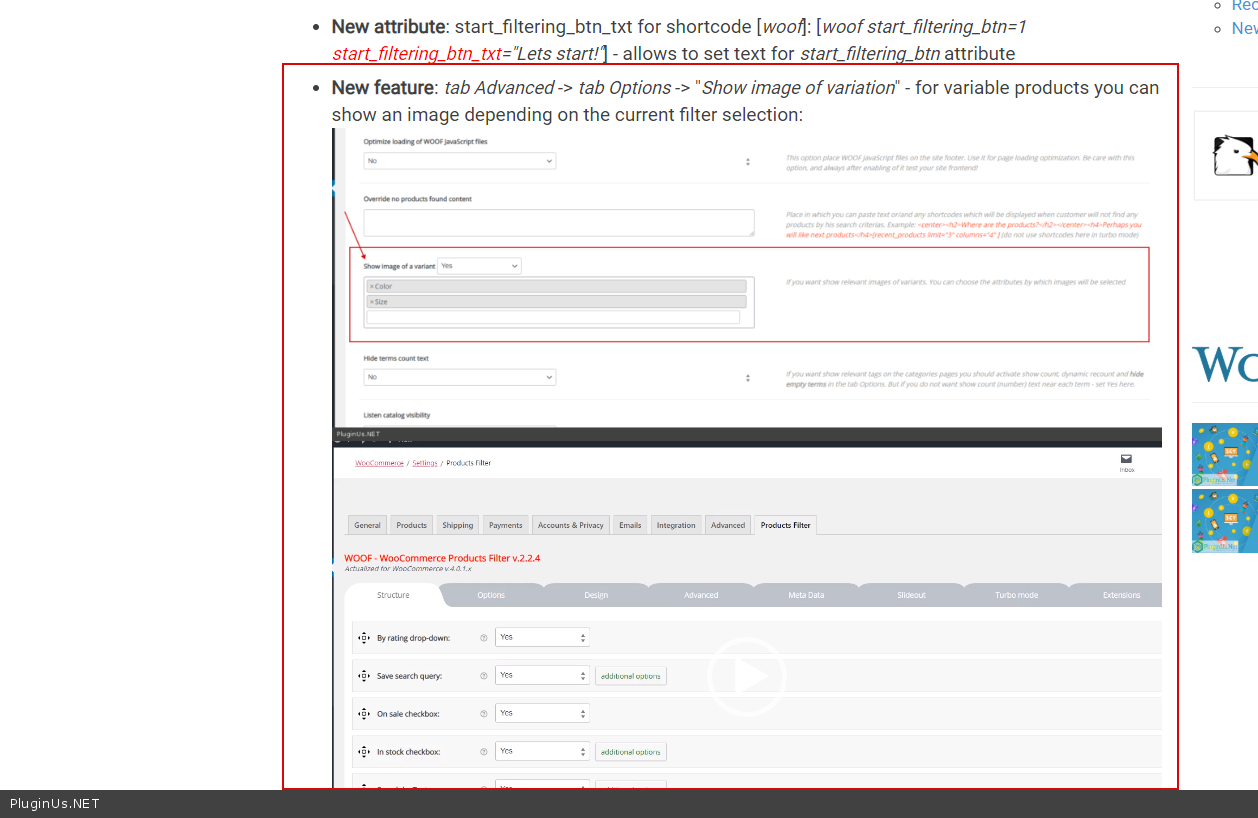Screen dimensions: 1258x818
Task: Click the red start_filtering_btn_txt text
Action: 417,54
